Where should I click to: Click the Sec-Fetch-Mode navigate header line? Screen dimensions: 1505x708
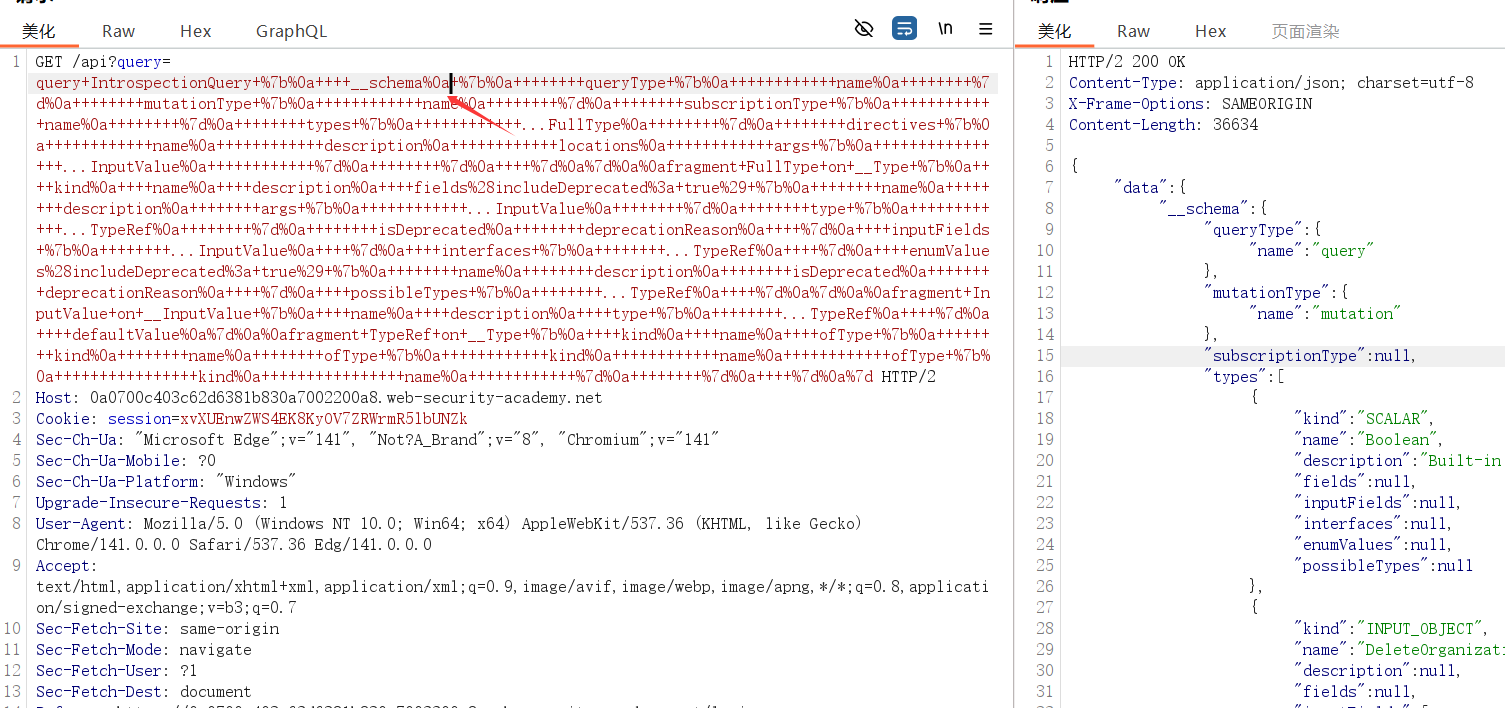[x=143, y=650]
